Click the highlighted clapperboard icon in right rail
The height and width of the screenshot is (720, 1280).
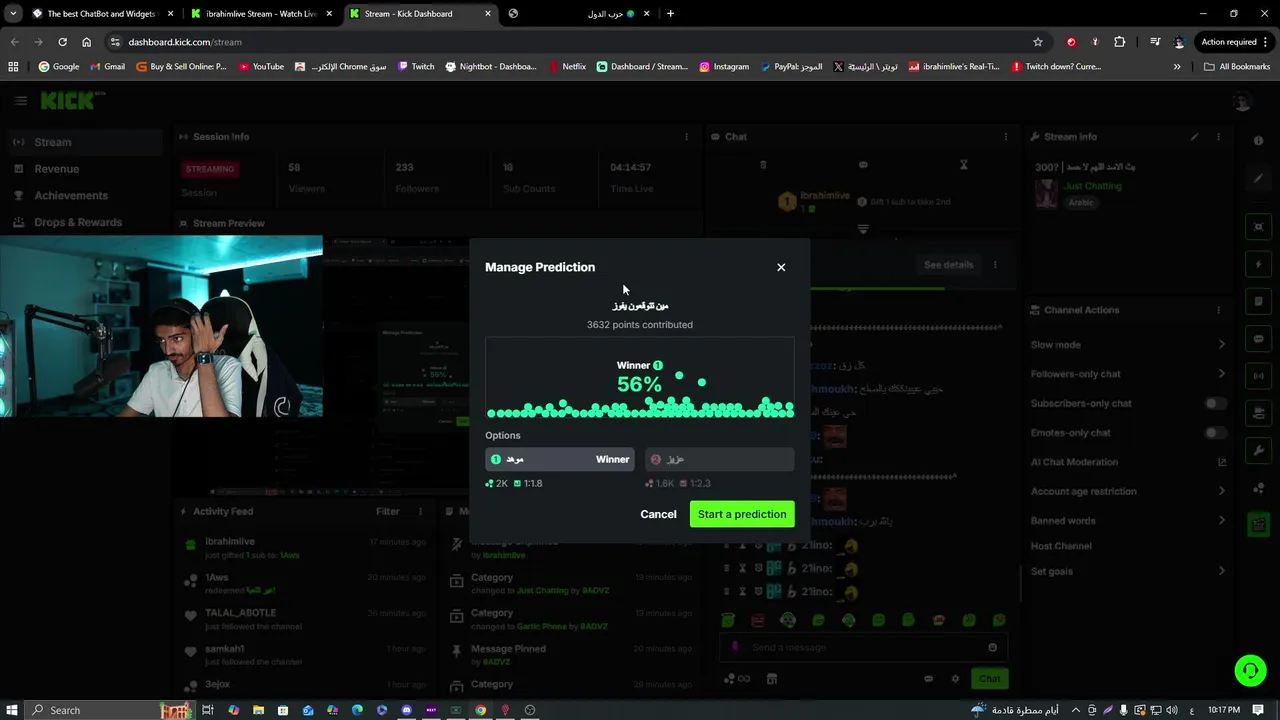click(1258, 524)
